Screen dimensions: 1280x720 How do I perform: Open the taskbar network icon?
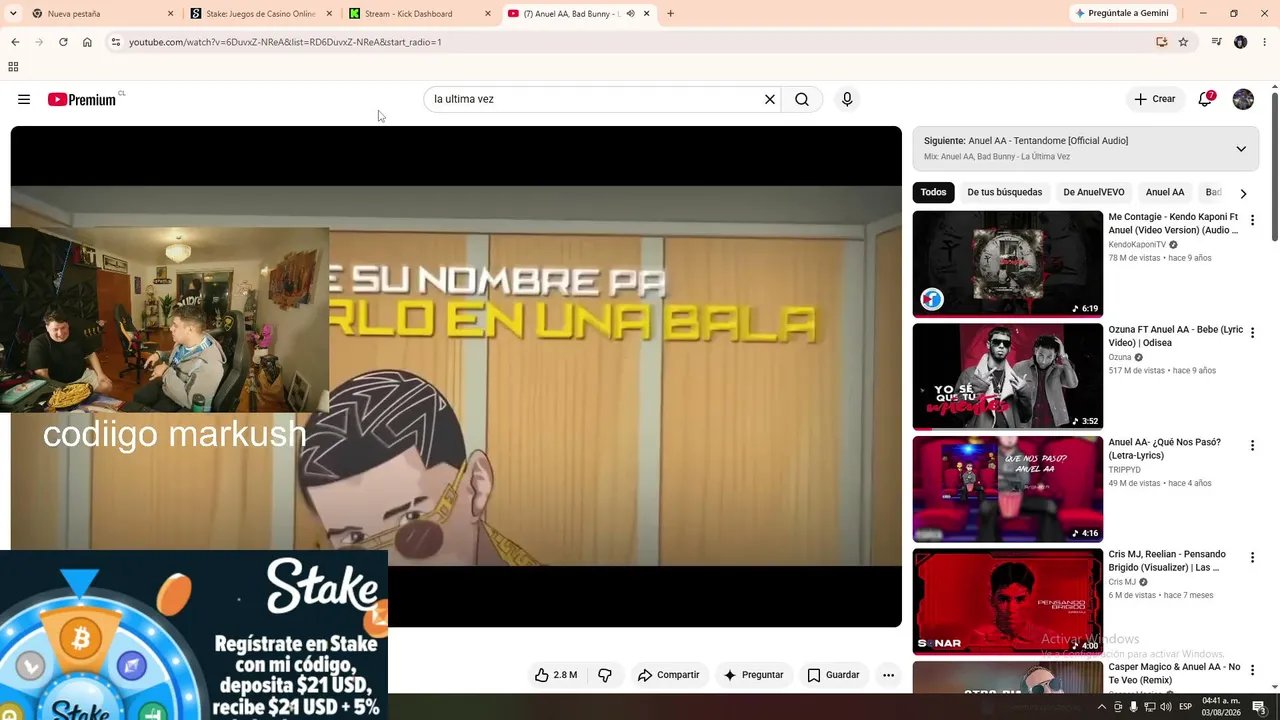(1150, 707)
